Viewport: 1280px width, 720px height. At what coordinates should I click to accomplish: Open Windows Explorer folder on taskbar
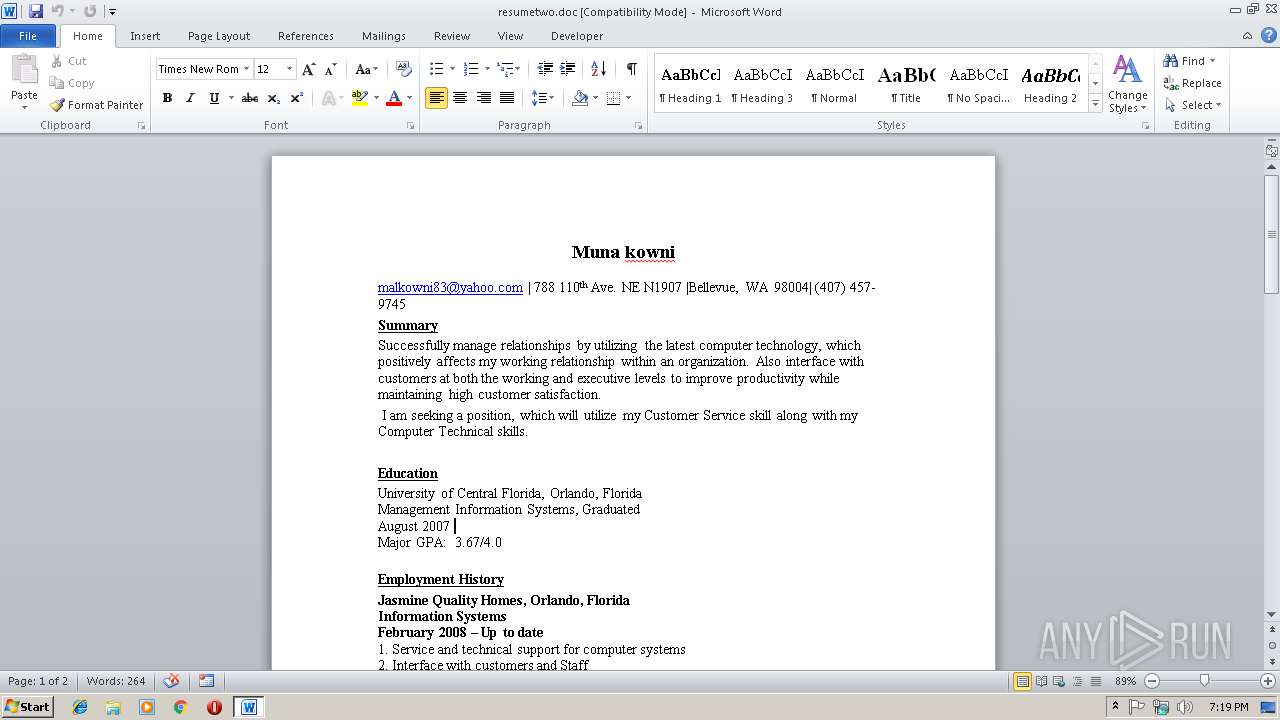[113, 707]
